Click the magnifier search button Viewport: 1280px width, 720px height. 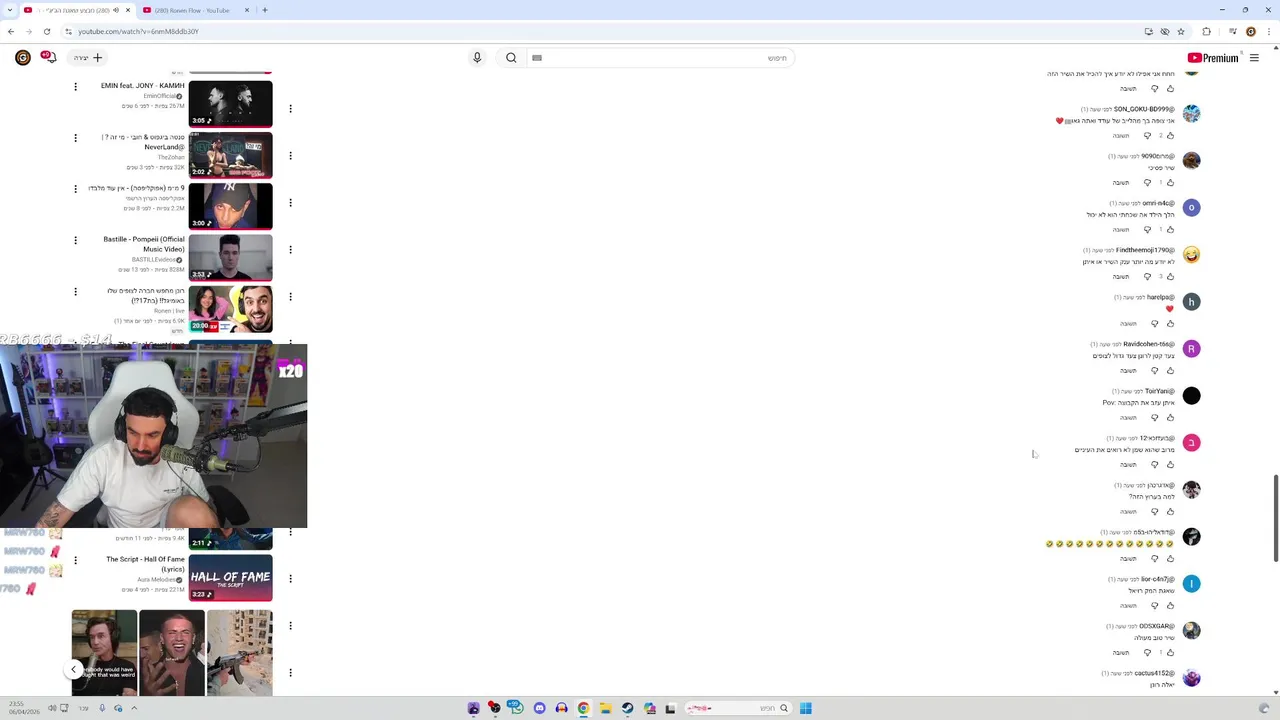[x=511, y=58]
